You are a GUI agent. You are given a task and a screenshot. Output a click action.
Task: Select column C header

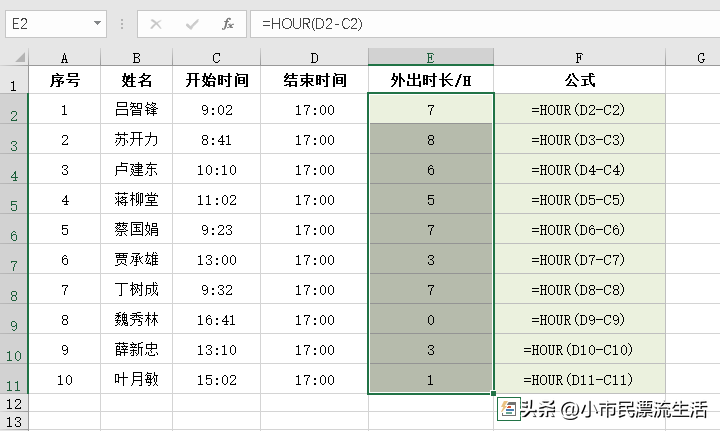(x=216, y=57)
